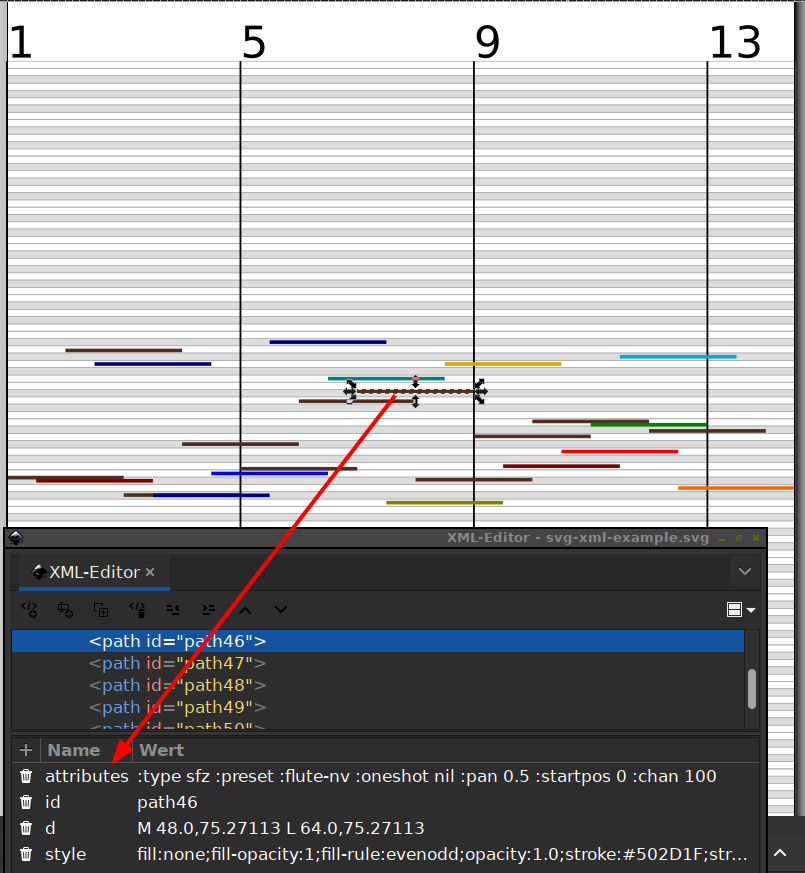Screen dimensions: 805x873
Task: Click the Wert column header
Action: pyautogui.click(x=161, y=750)
